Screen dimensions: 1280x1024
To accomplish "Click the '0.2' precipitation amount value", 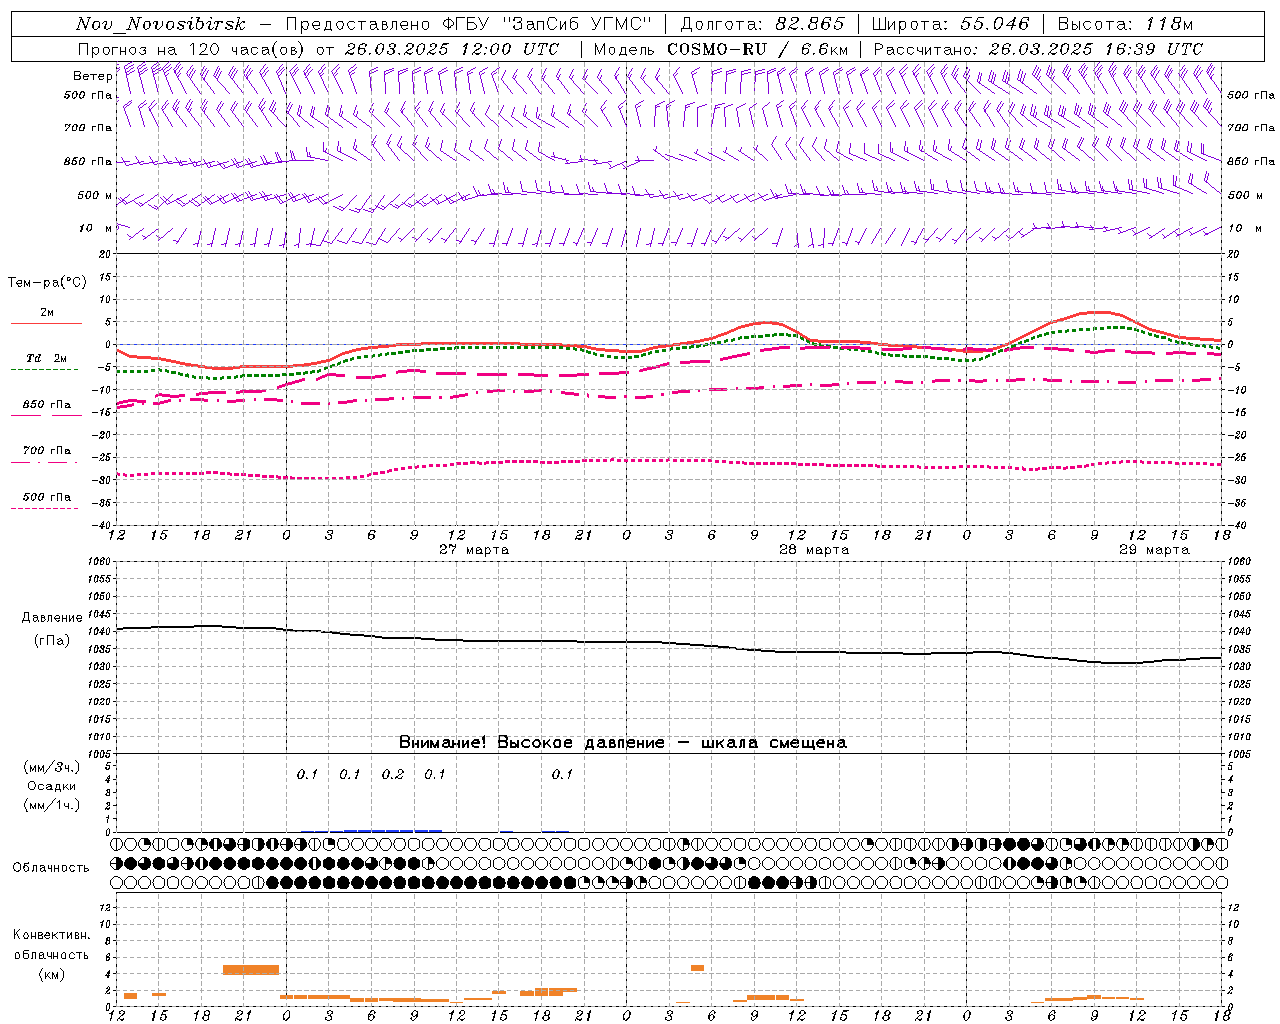I will point(393,775).
